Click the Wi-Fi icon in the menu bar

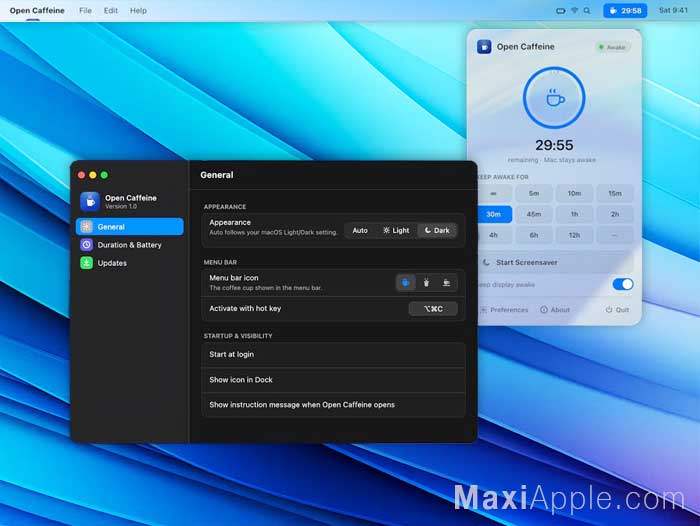click(575, 10)
